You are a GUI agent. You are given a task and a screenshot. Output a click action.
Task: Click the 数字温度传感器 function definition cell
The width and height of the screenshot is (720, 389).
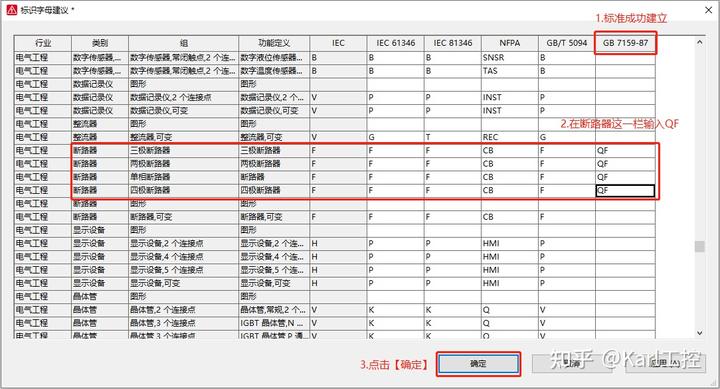tap(274, 71)
